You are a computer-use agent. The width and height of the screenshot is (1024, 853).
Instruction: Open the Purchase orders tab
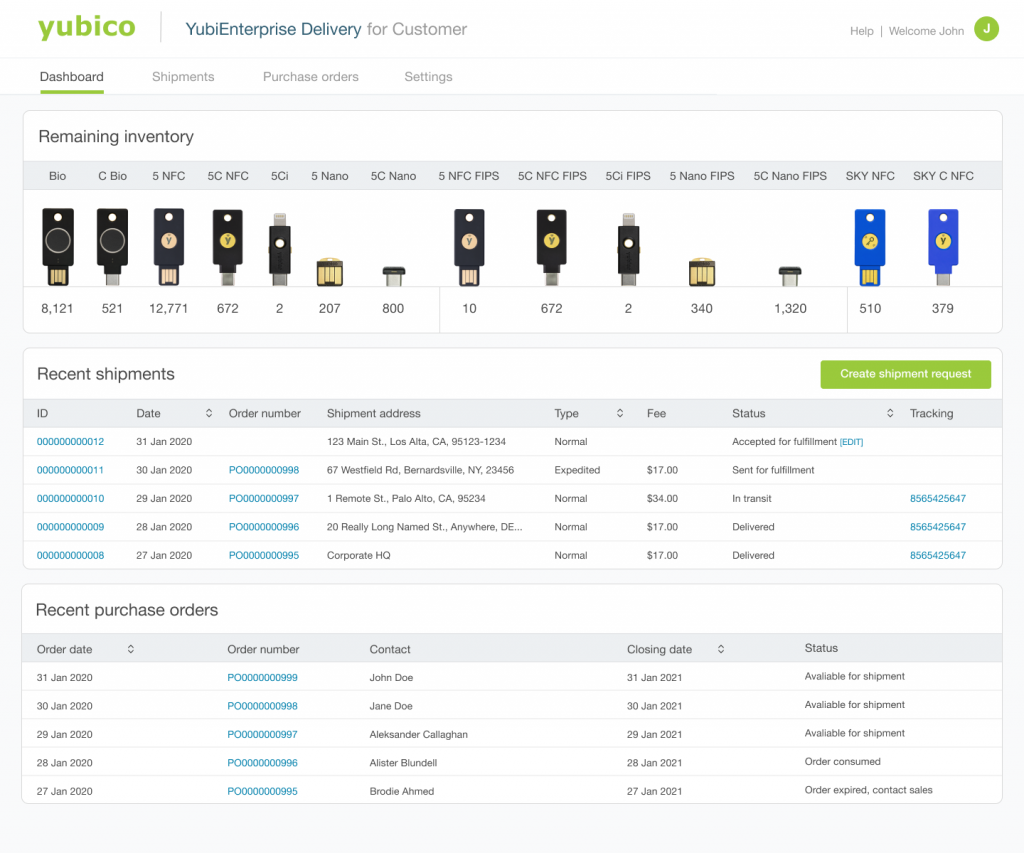click(x=311, y=76)
